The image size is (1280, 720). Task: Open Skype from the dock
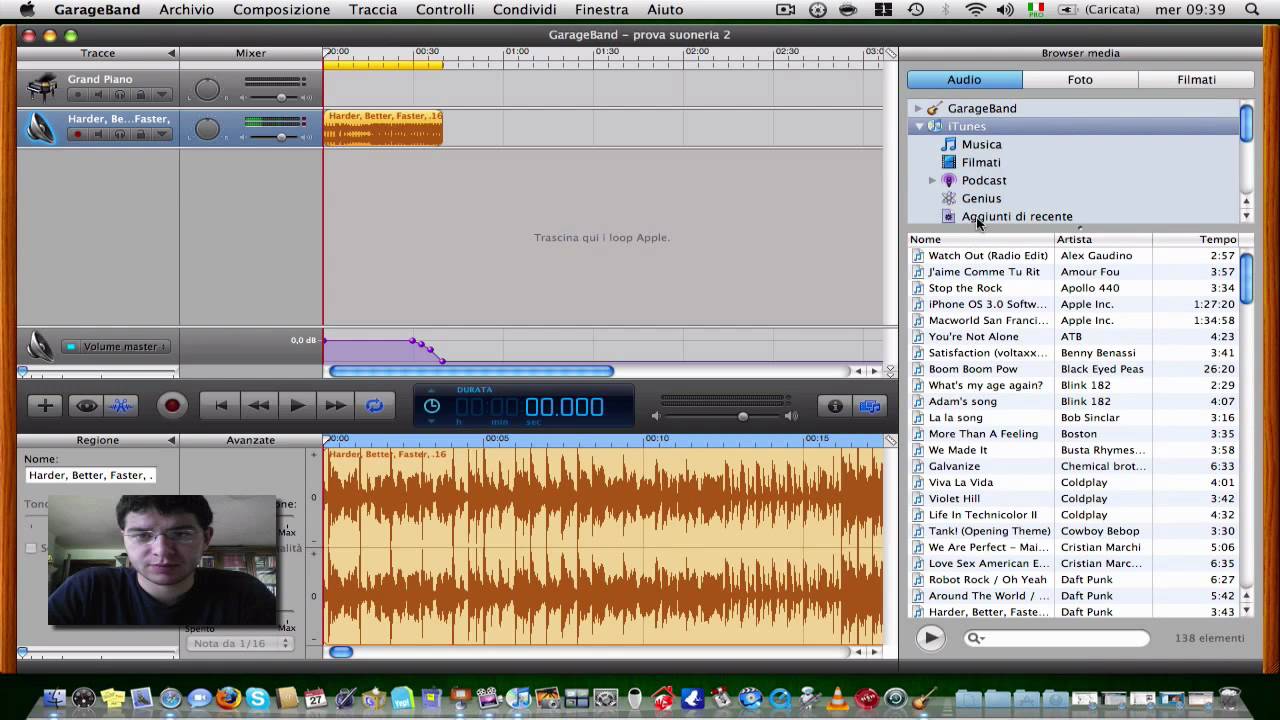[x=258, y=698]
